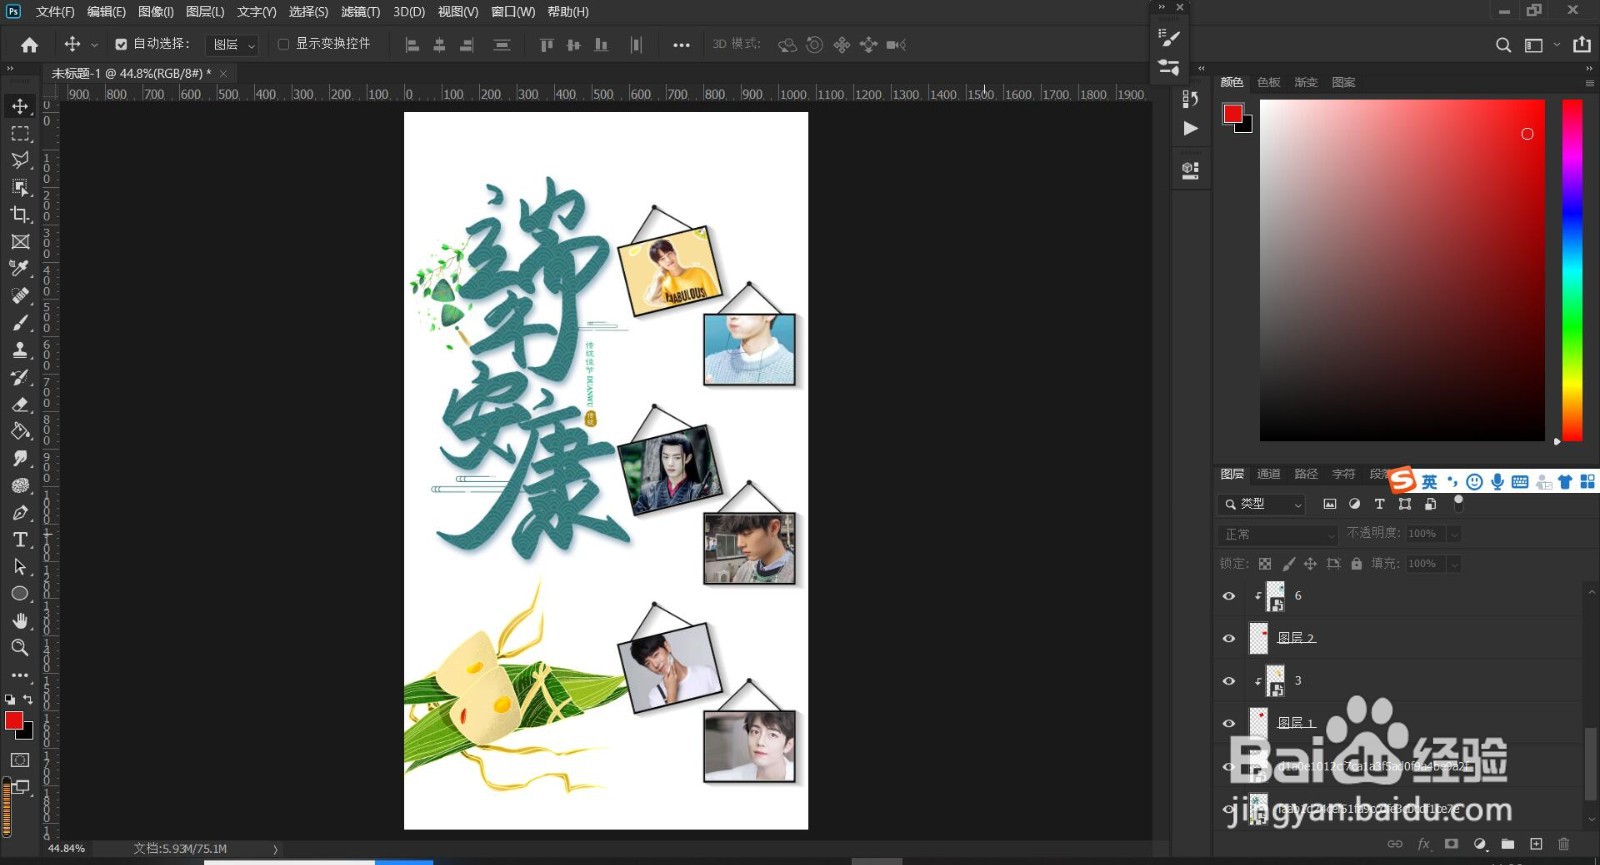
Task: Select the Sponge tool
Action: point(20,485)
